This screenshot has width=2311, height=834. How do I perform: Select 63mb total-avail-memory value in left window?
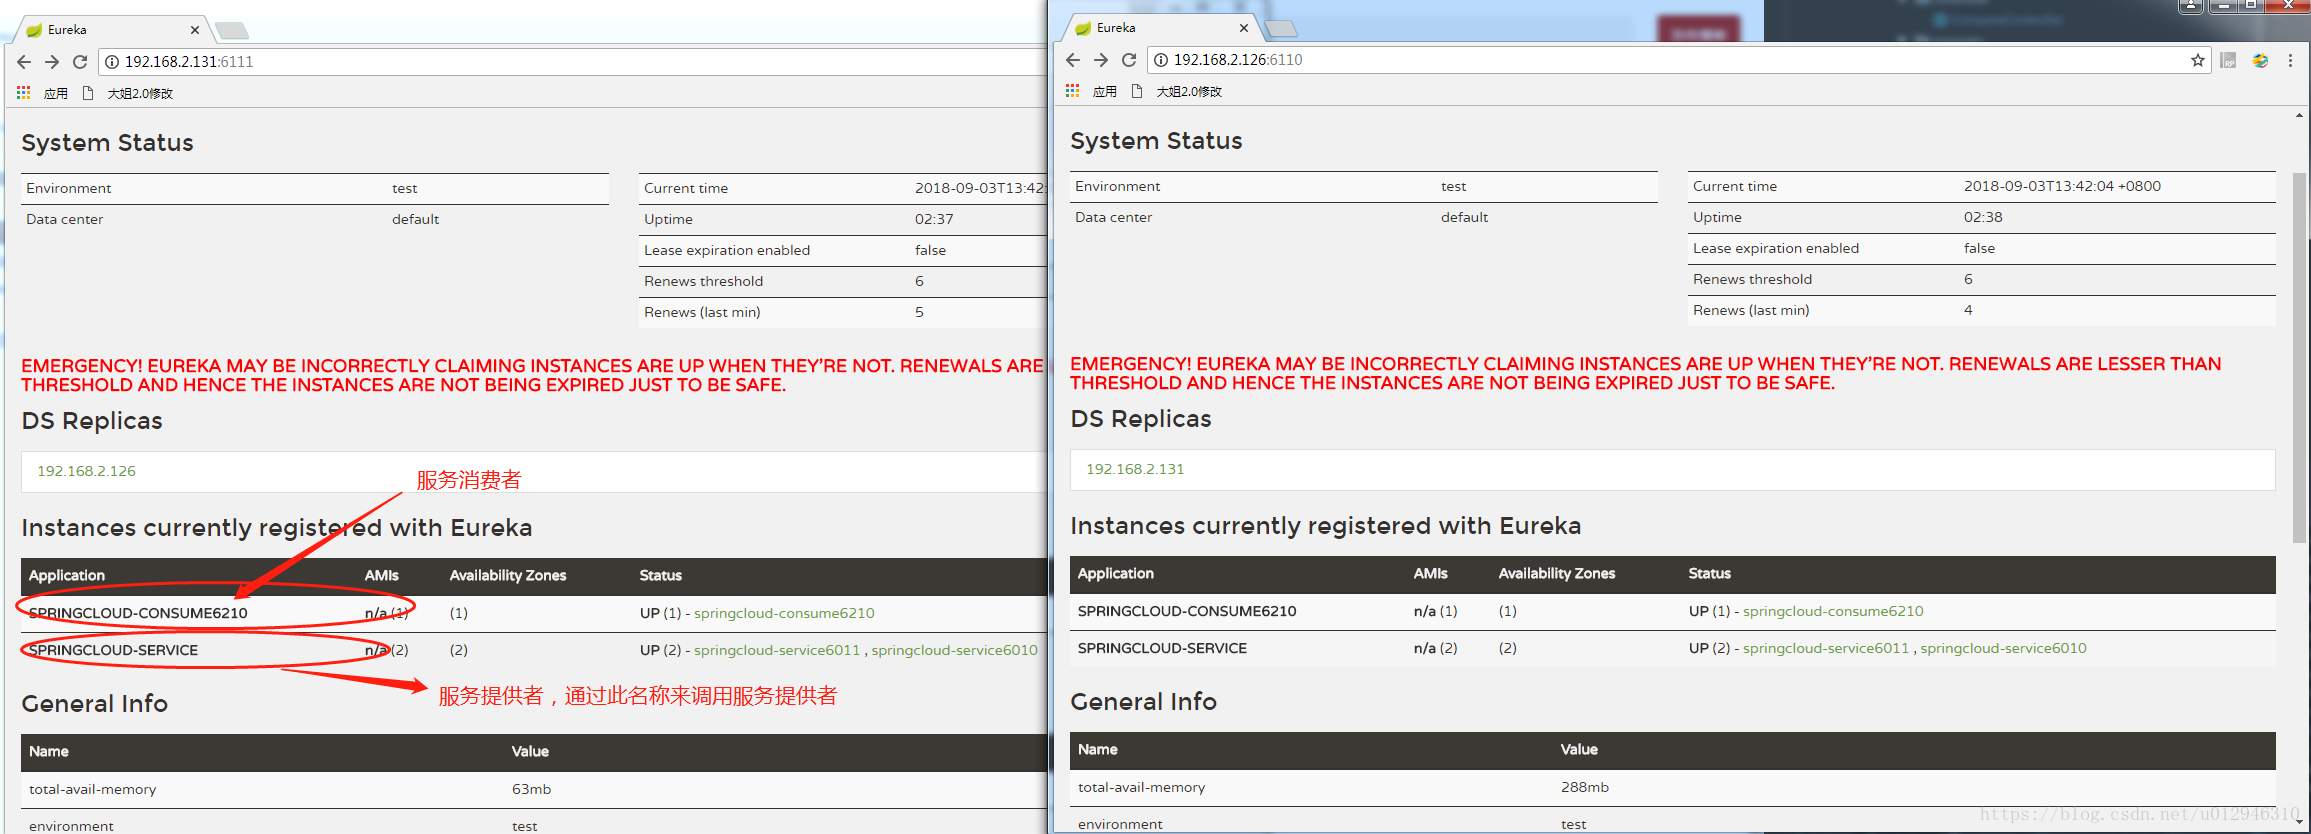(x=531, y=789)
